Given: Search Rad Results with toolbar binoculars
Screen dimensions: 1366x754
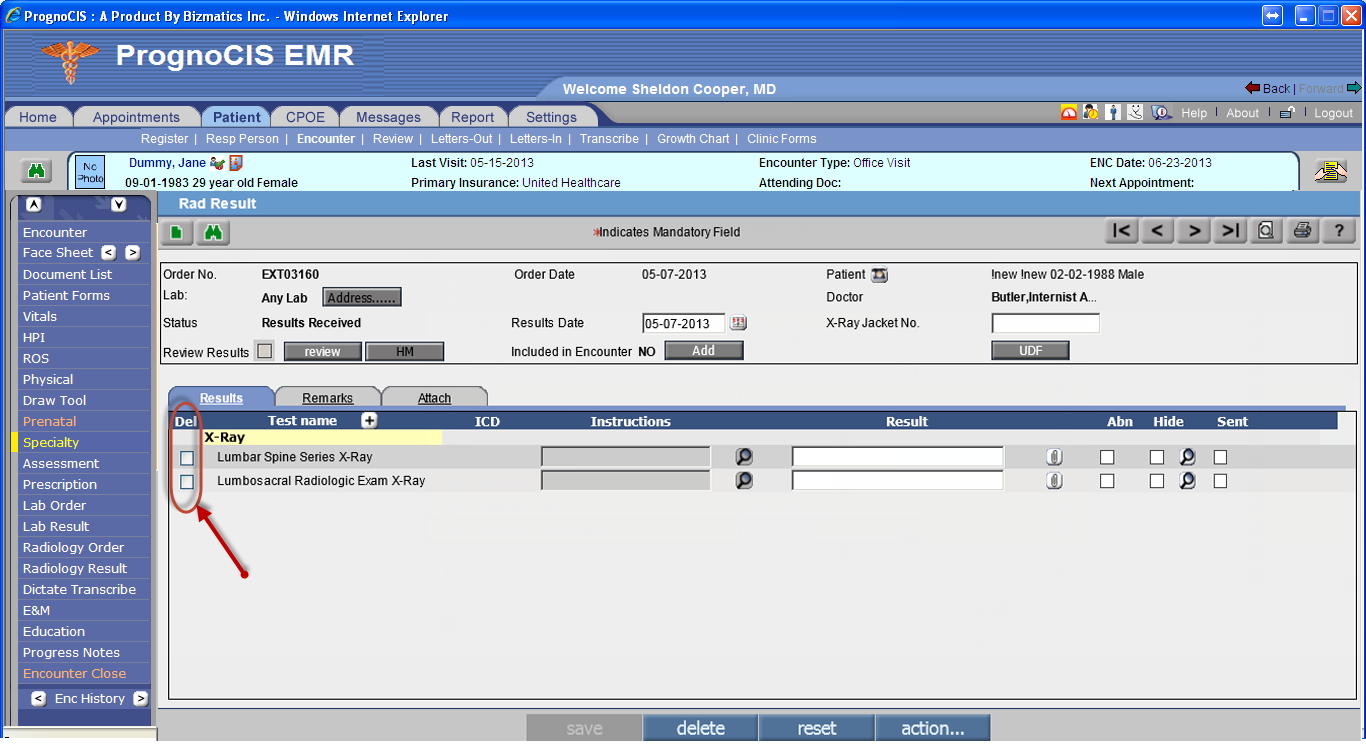Looking at the screenshot, I should [x=213, y=232].
